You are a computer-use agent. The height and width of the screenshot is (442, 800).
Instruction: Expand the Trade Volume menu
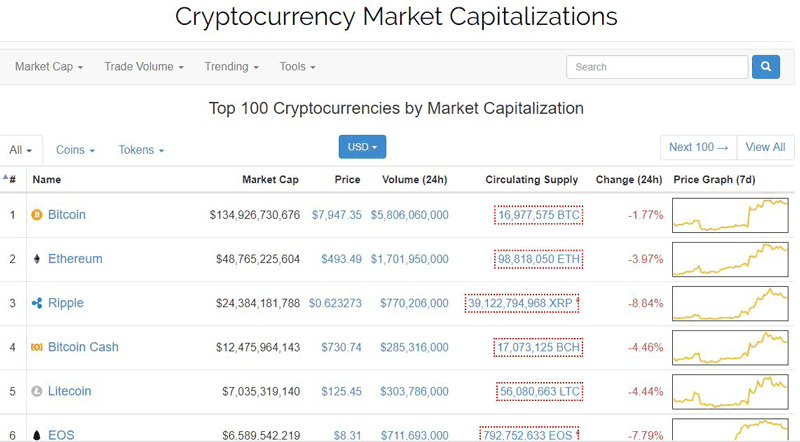click(x=144, y=67)
